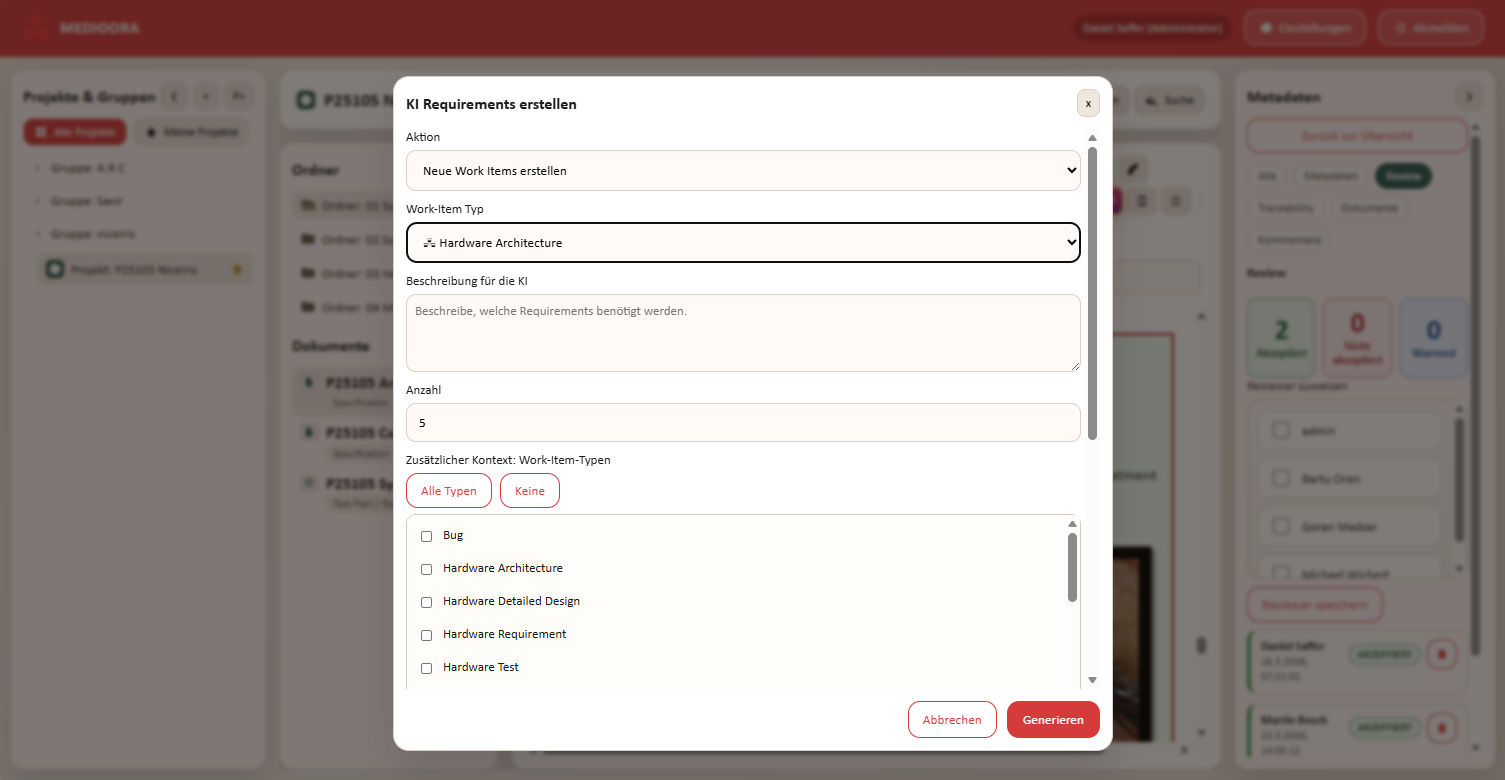Open the Work-Item Typ dropdown
The width and height of the screenshot is (1505, 780).
742,243
